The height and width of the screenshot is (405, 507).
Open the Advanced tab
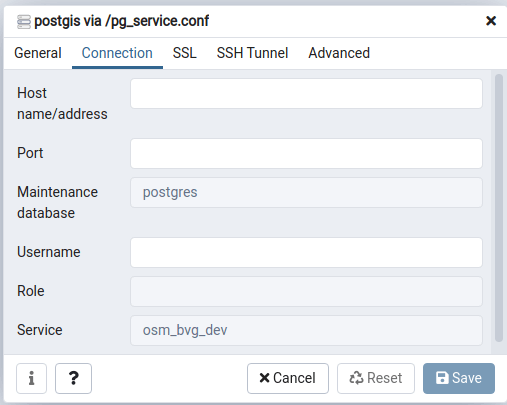click(x=339, y=53)
